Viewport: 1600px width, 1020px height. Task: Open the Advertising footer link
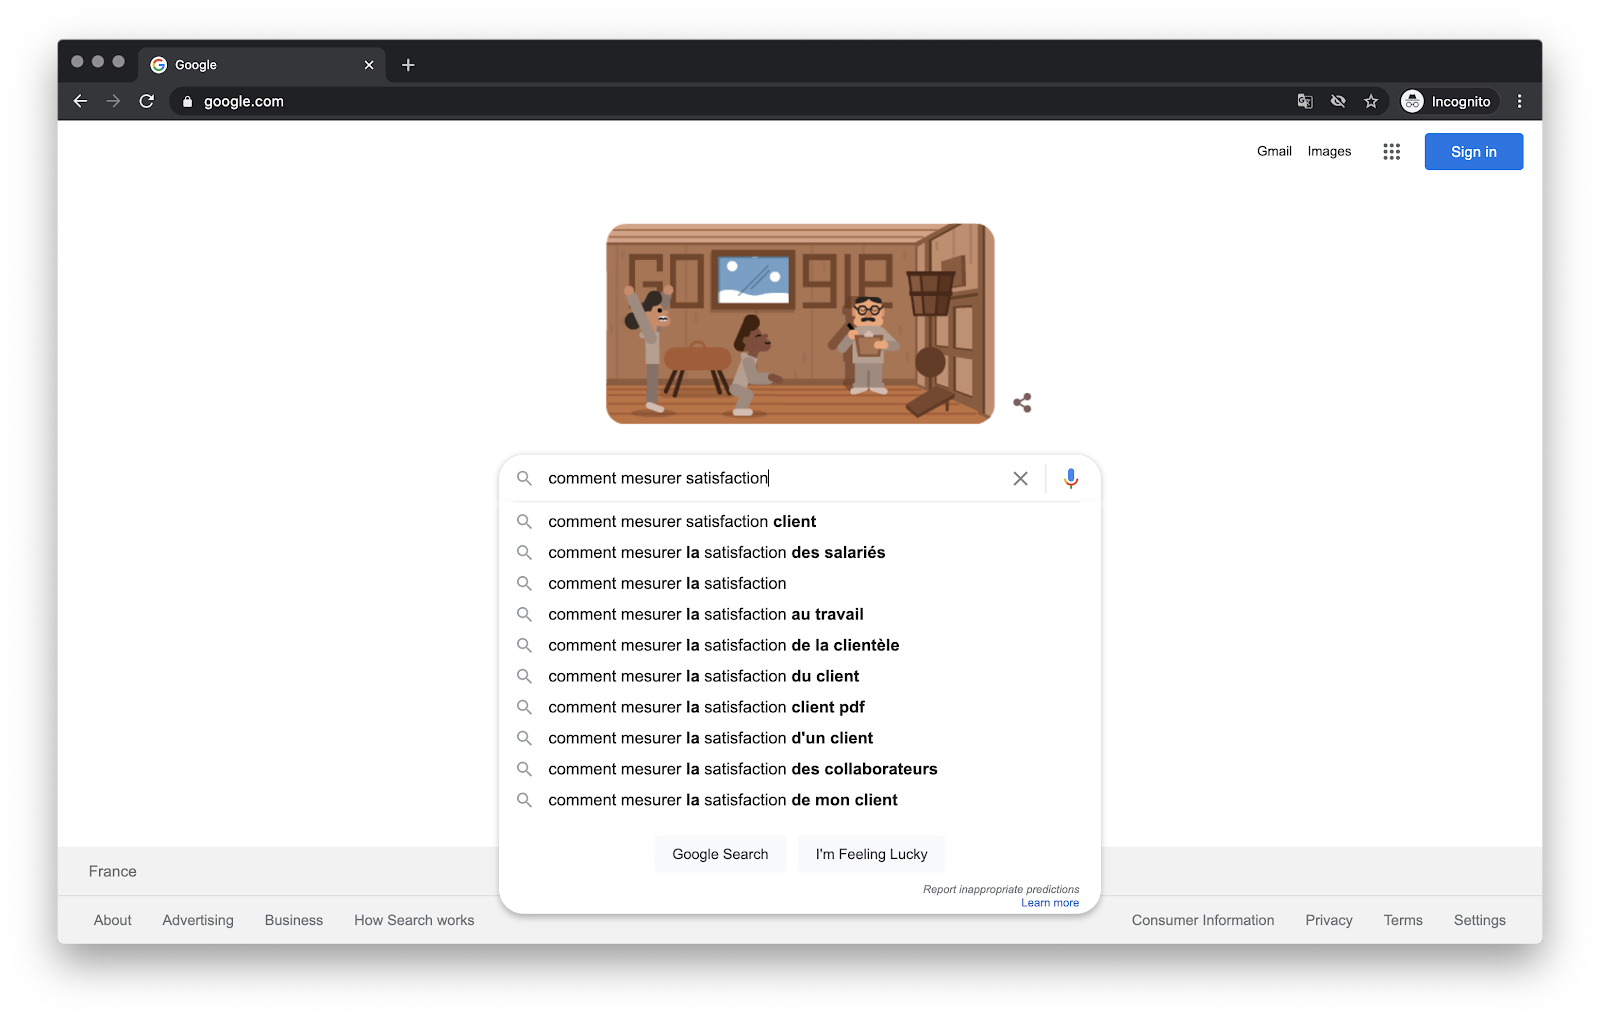pos(198,920)
